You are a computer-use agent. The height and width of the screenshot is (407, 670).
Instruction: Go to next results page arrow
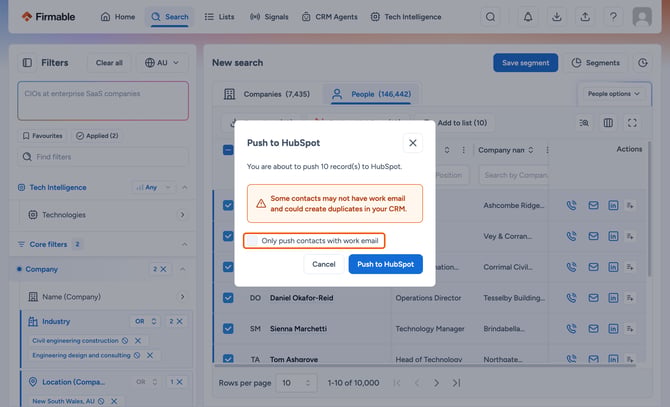click(x=436, y=383)
